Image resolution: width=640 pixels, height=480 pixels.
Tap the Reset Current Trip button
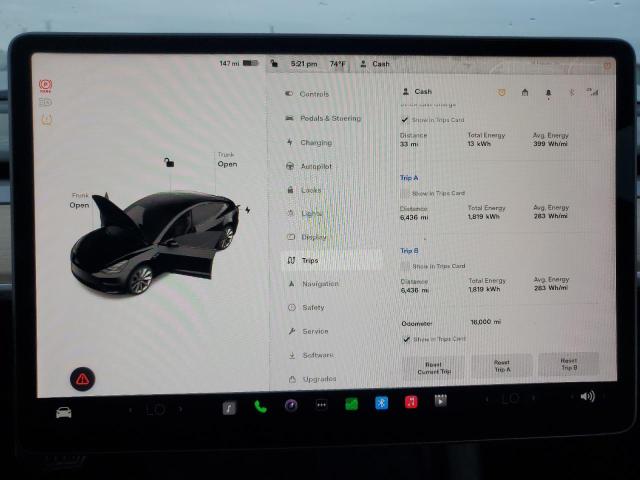434,368
